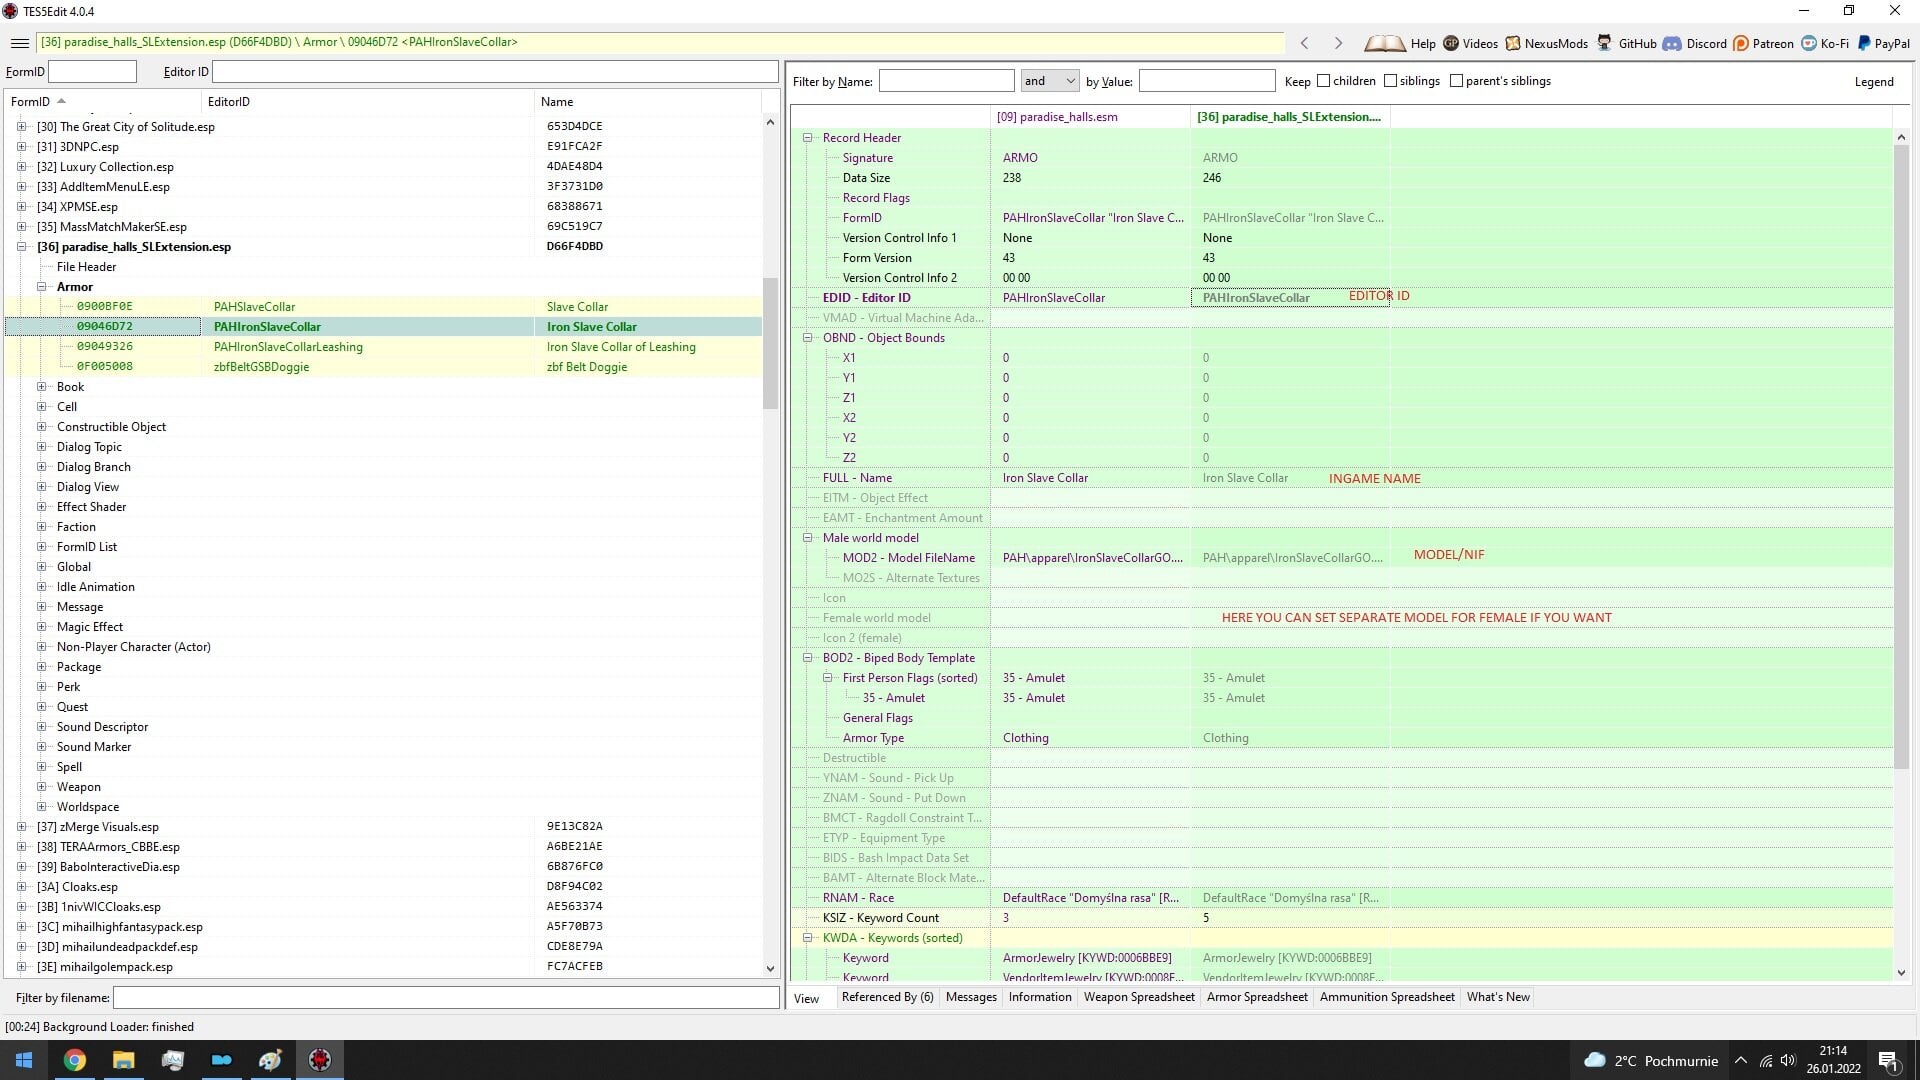Navigate back with the left arrow
The height and width of the screenshot is (1080, 1920).
point(1304,43)
